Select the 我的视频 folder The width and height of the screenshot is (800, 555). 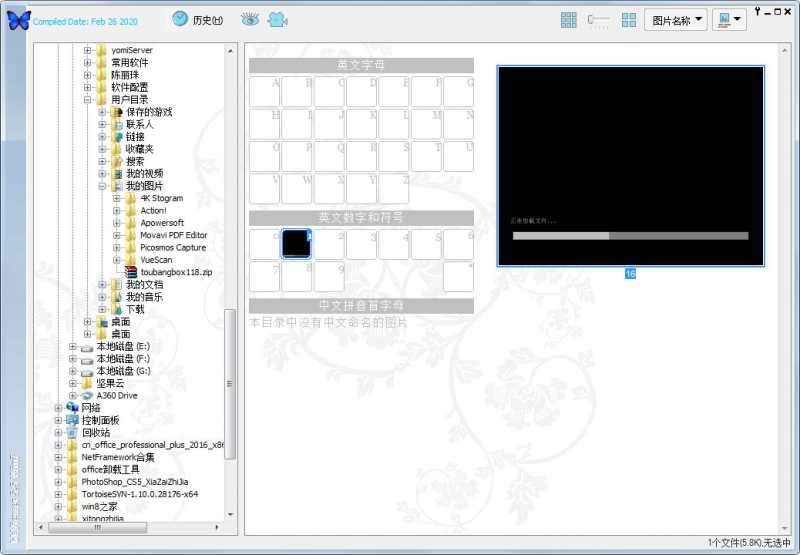144,173
